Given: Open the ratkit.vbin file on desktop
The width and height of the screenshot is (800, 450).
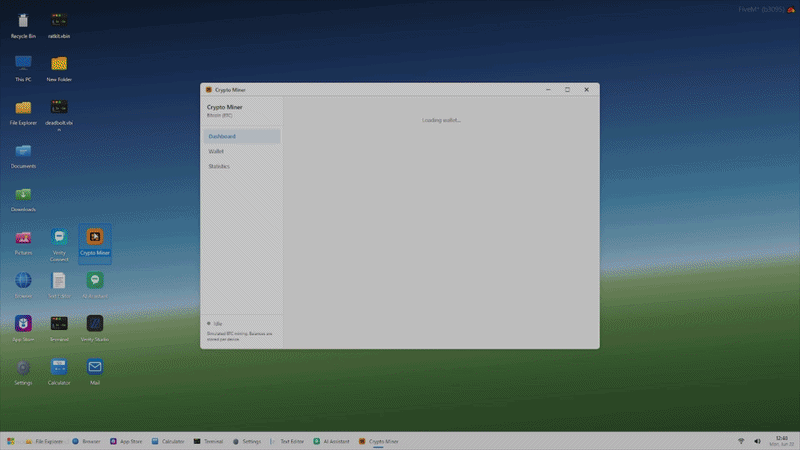Looking at the screenshot, I should coord(59,26).
